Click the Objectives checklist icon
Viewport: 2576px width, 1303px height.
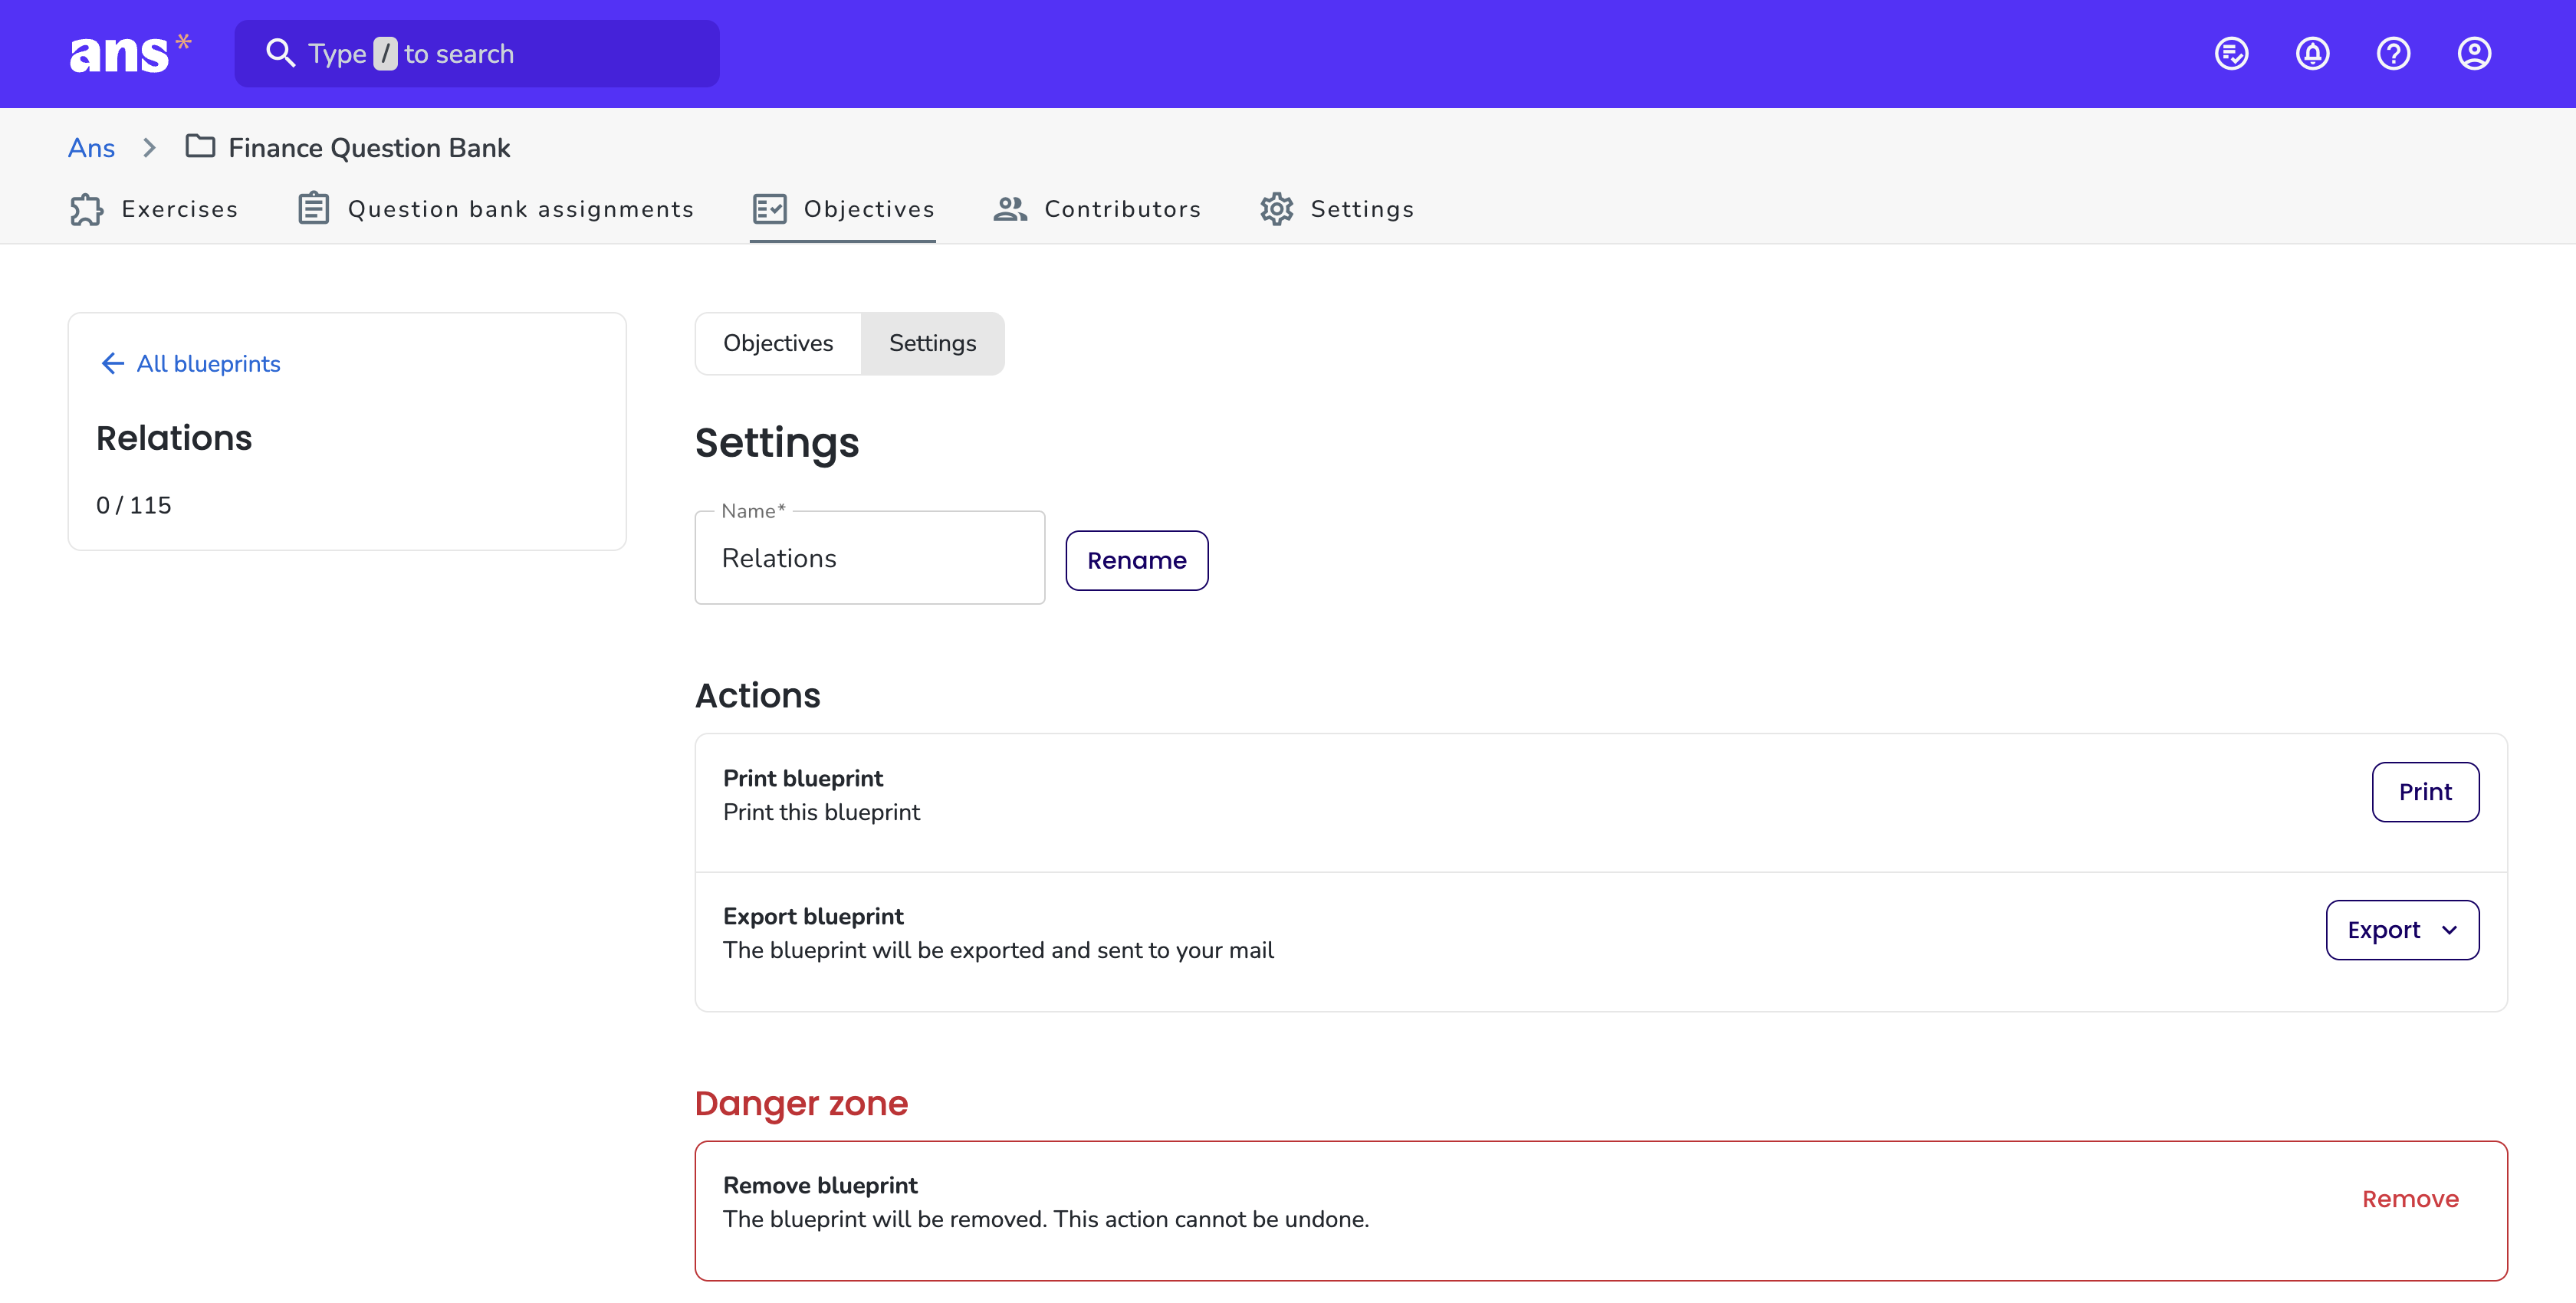(769, 209)
